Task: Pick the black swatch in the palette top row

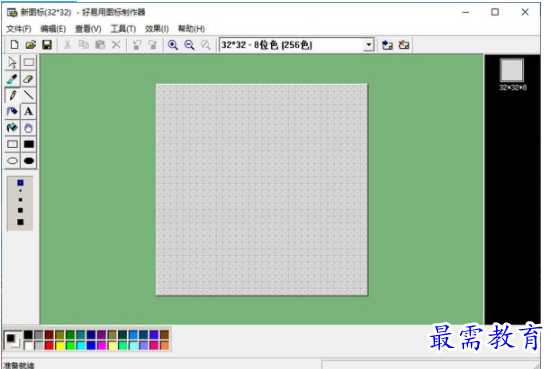Action: (x=28, y=335)
